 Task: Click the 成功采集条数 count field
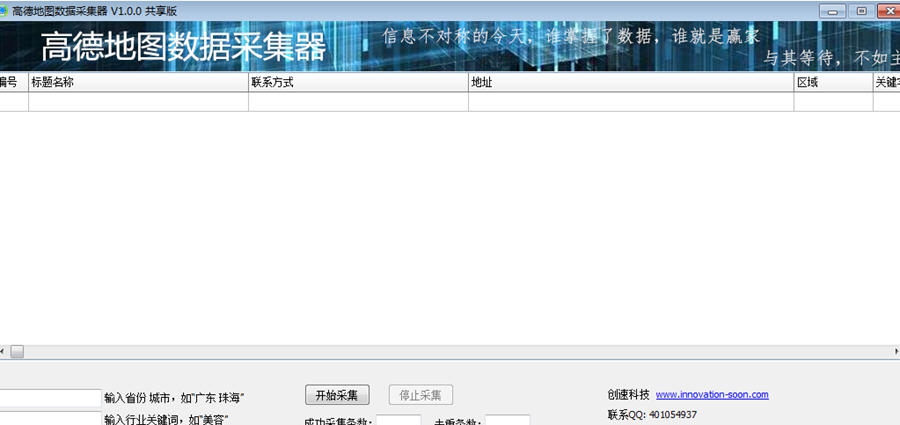(398, 420)
